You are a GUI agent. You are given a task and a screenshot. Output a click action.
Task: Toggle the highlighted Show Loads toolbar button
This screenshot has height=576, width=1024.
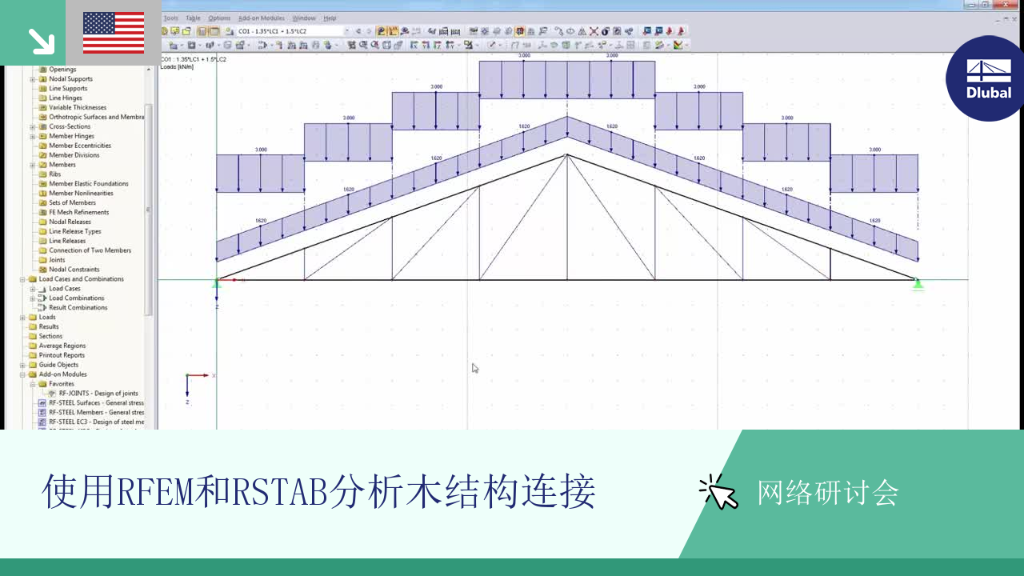pyautogui.click(x=381, y=31)
